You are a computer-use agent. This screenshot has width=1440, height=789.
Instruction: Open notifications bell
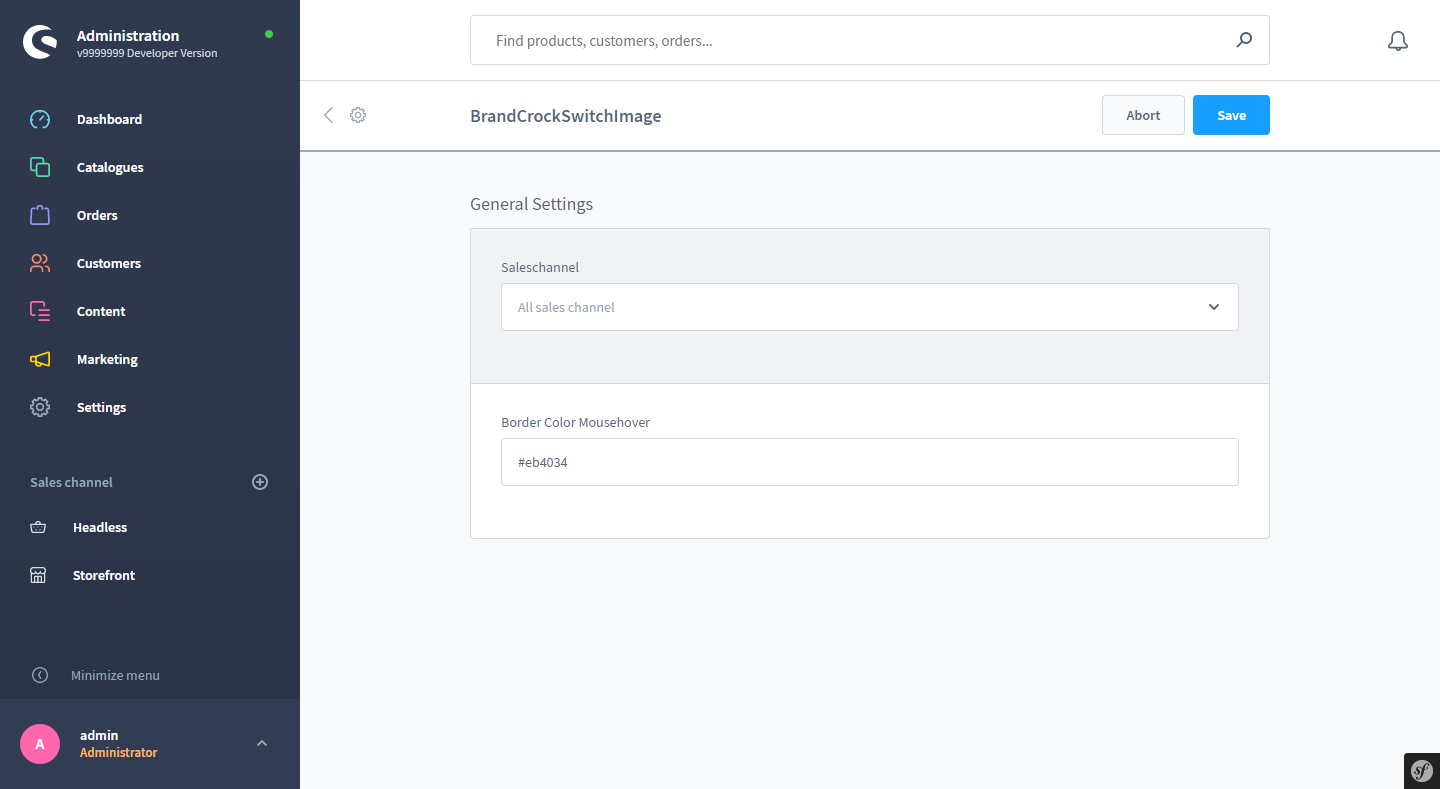[1398, 41]
